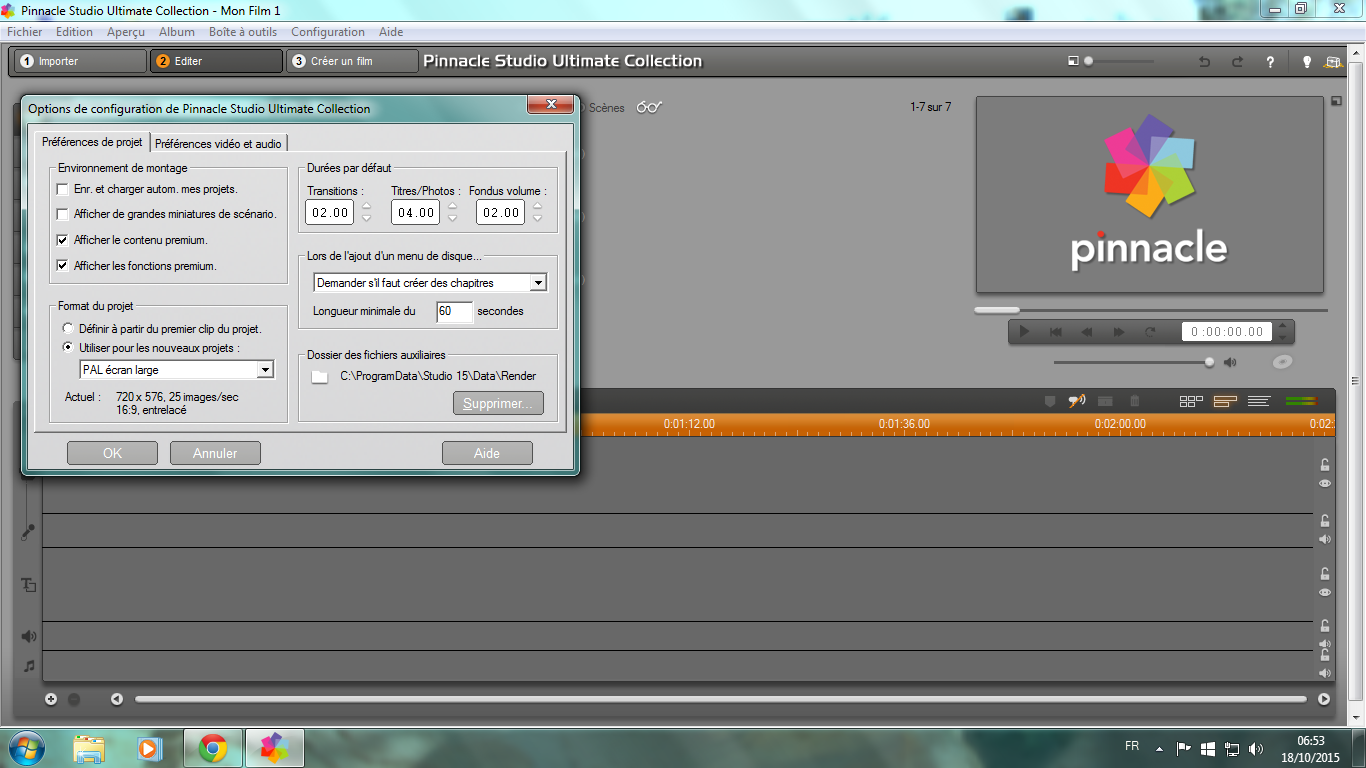Click the folder icon for the Render path
1366x768 pixels.
pyautogui.click(x=319, y=377)
